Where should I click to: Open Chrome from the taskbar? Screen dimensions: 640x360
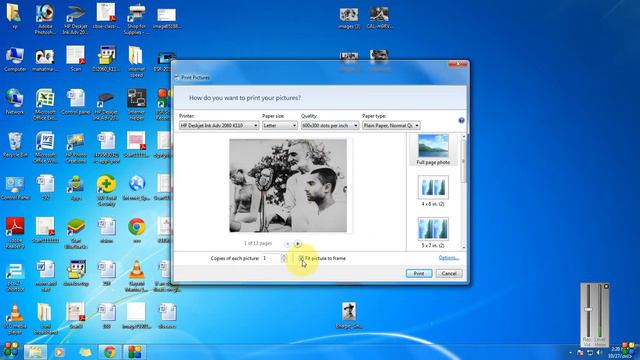pos(109,352)
